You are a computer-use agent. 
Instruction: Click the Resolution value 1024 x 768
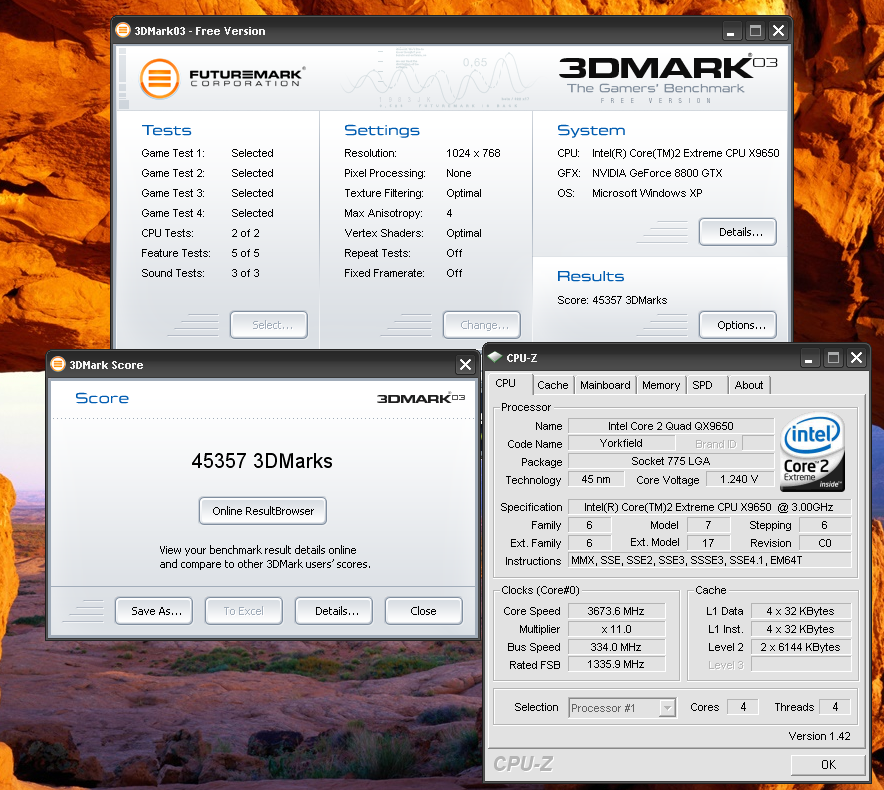click(x=473, y=153)
